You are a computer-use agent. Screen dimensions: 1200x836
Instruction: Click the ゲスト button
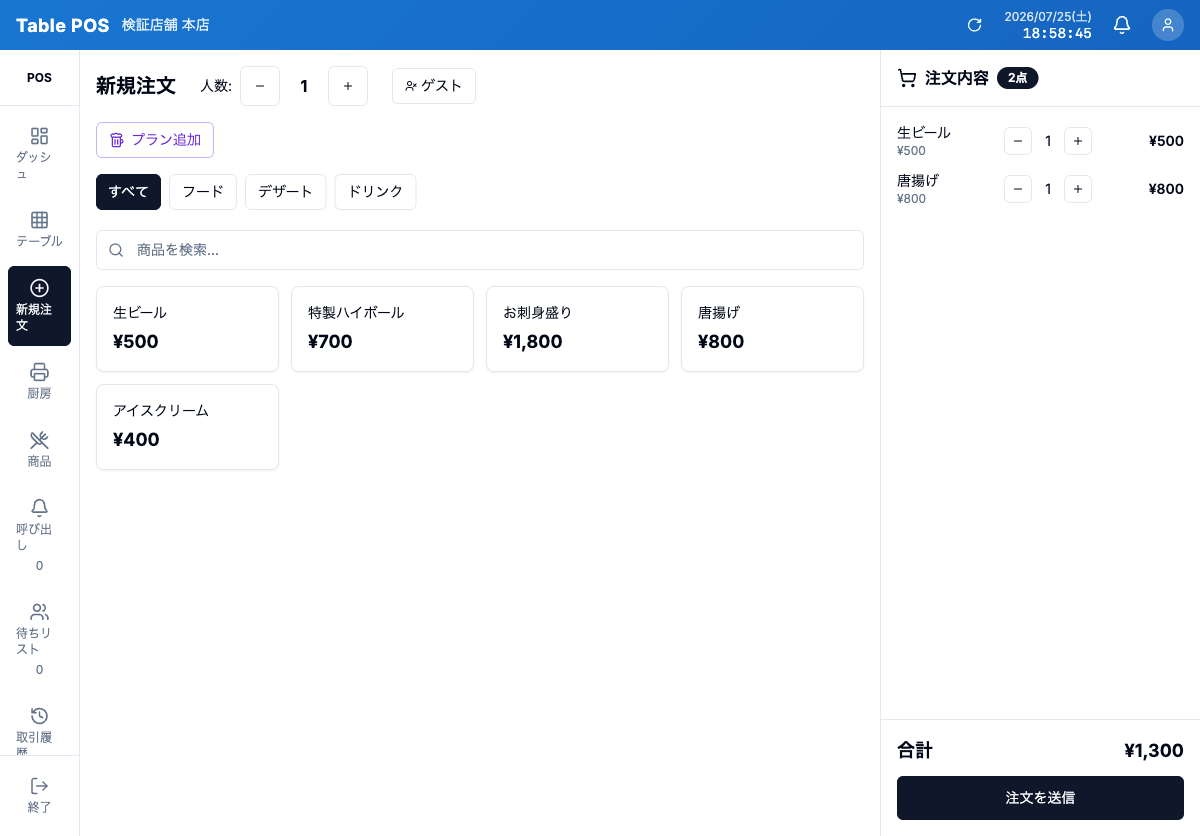coord(434,86)
